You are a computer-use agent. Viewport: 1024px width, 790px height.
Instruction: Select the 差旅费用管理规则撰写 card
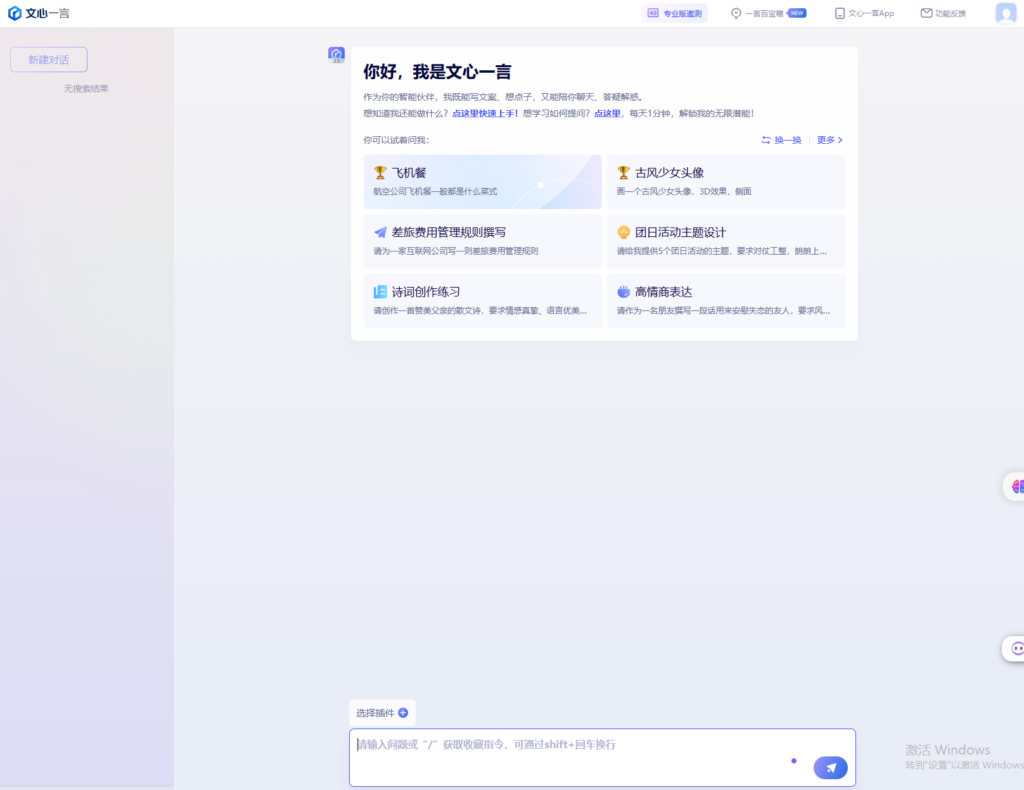tap(483, 241)
